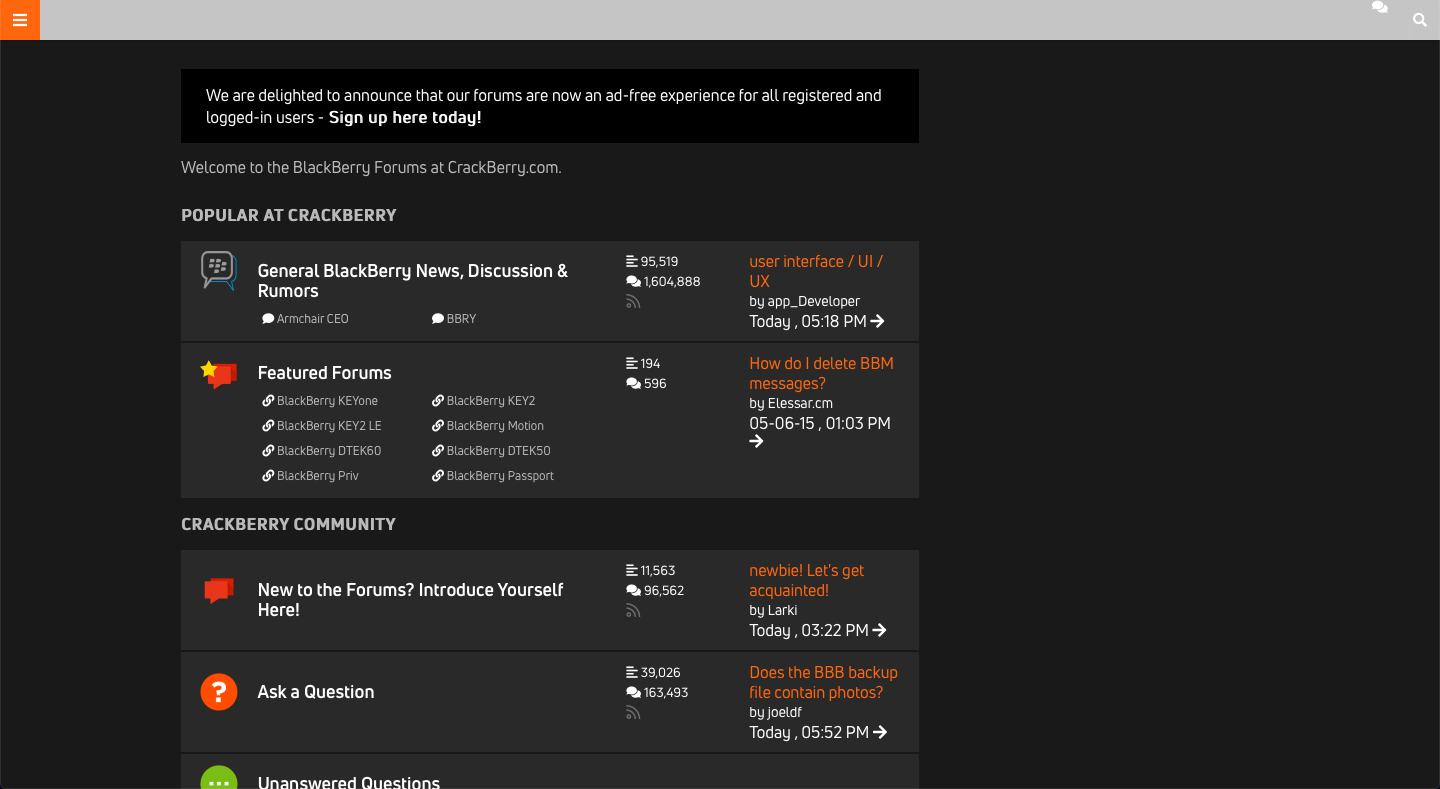Click Sign up here today! link
This screenshot has width=1440, height=789.
[405, 117]
